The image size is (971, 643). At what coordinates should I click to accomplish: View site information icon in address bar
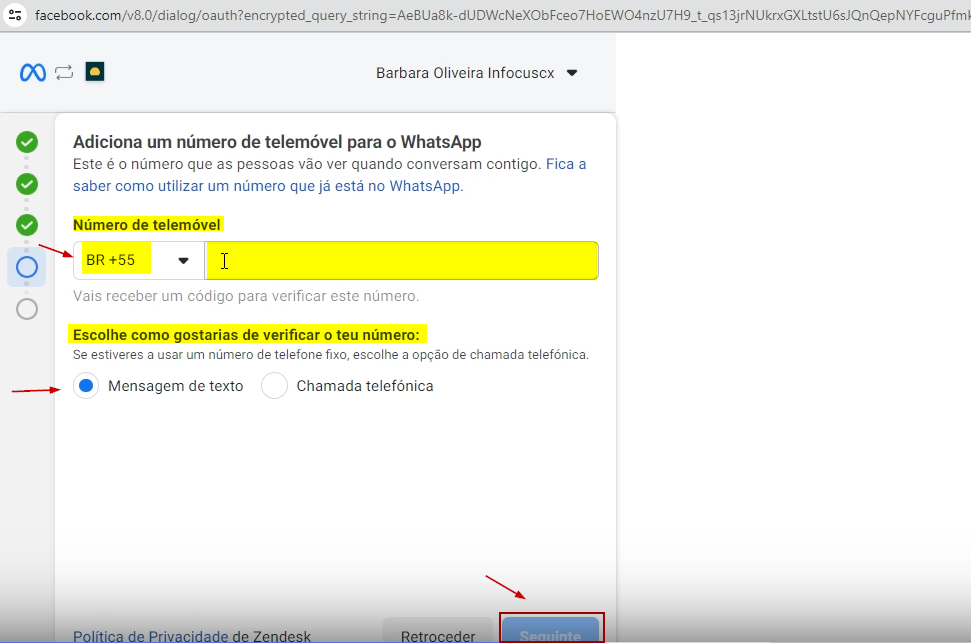pyautogui.click(x=15, y=16)
